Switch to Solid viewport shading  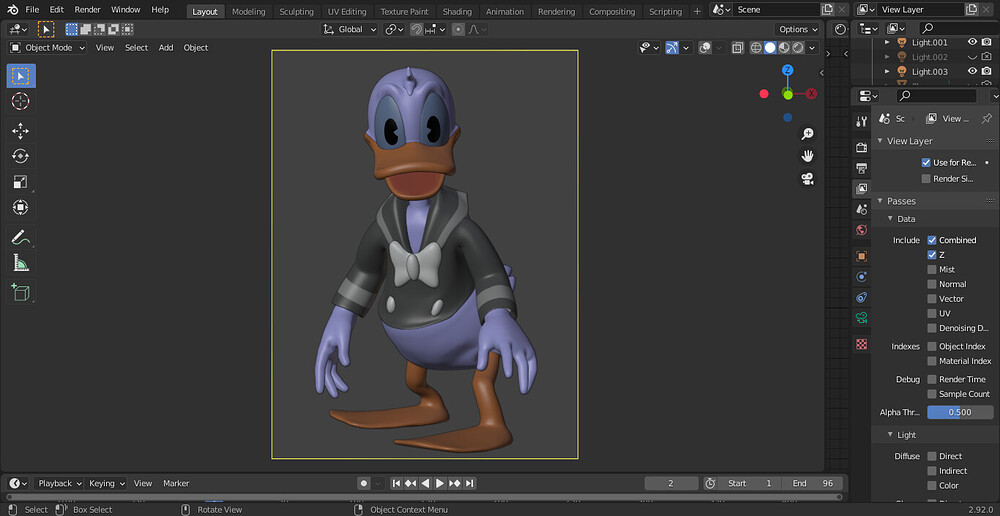click(x=770, y=48)
